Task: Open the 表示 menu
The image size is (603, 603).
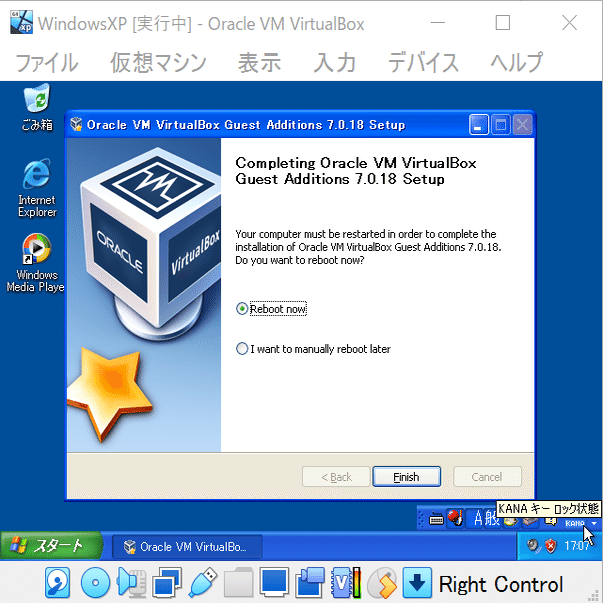Action: click(x=260, y=63)
